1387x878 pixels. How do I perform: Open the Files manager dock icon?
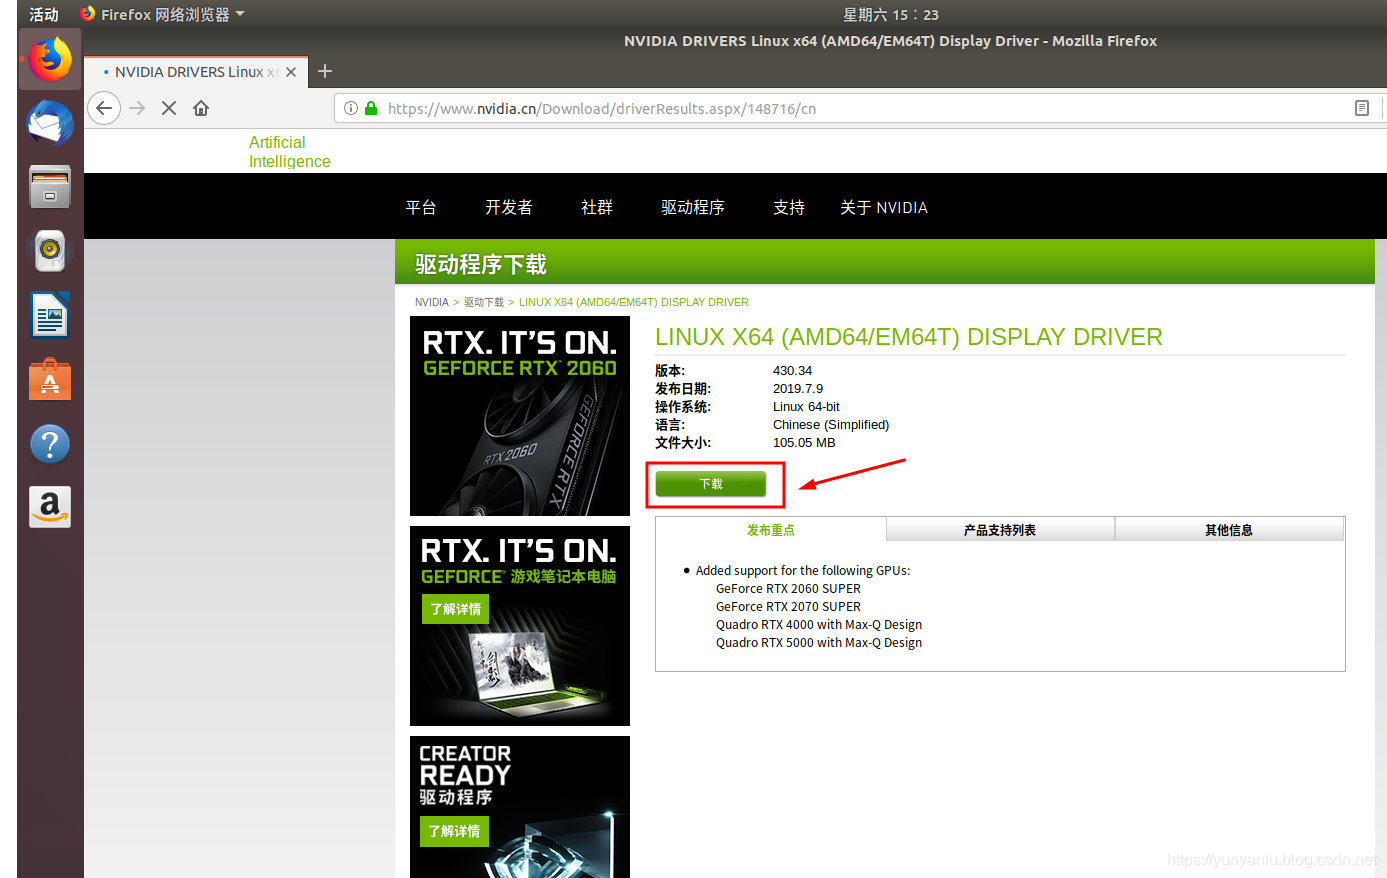pos(50,187)
